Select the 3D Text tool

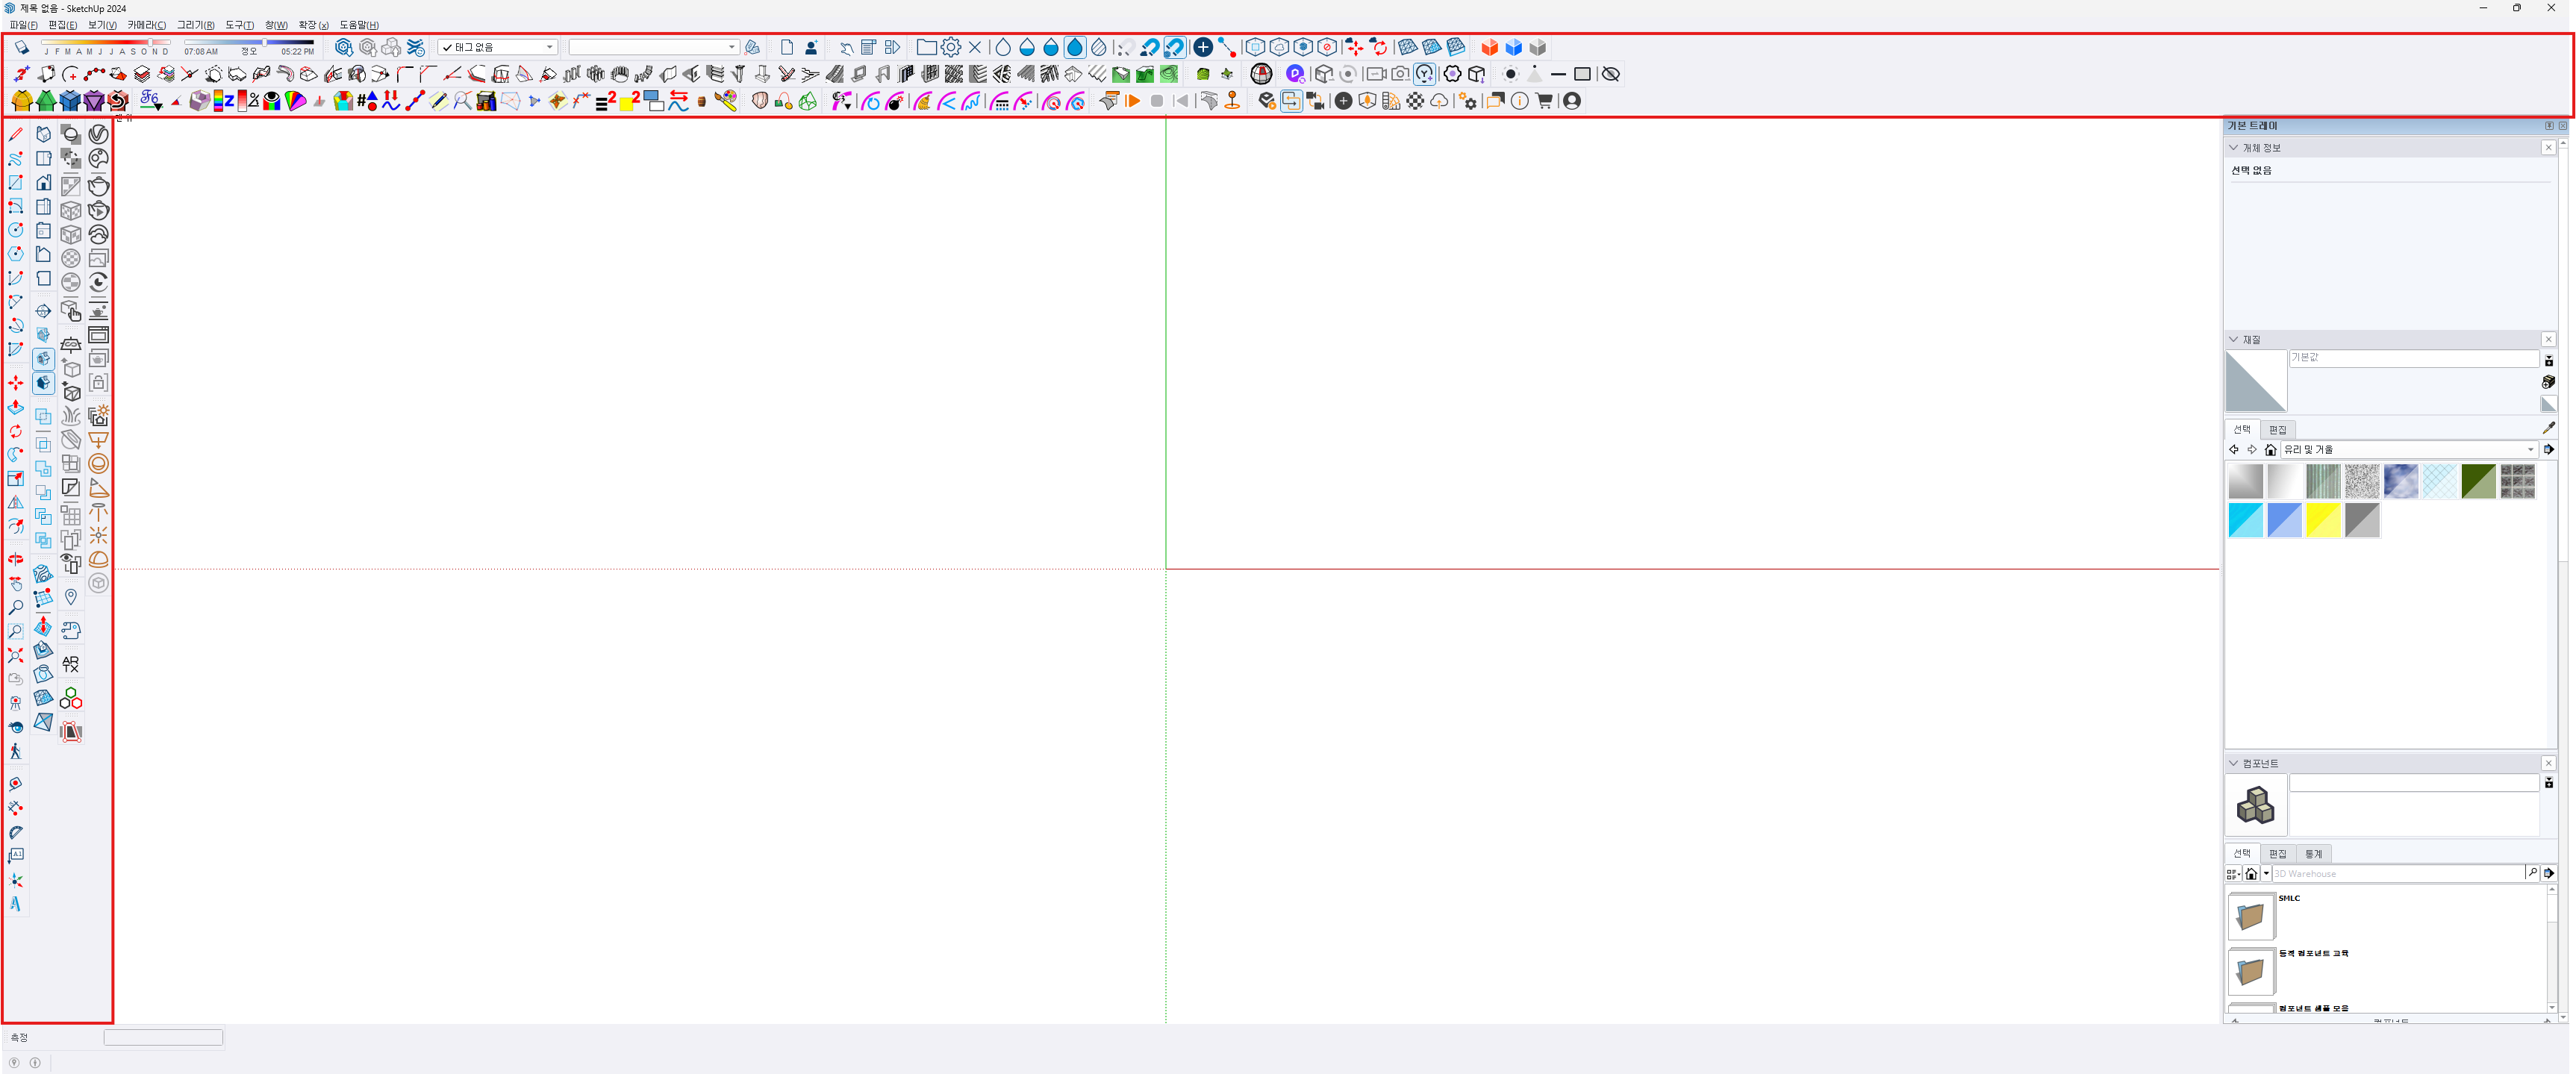pos(16,903)
